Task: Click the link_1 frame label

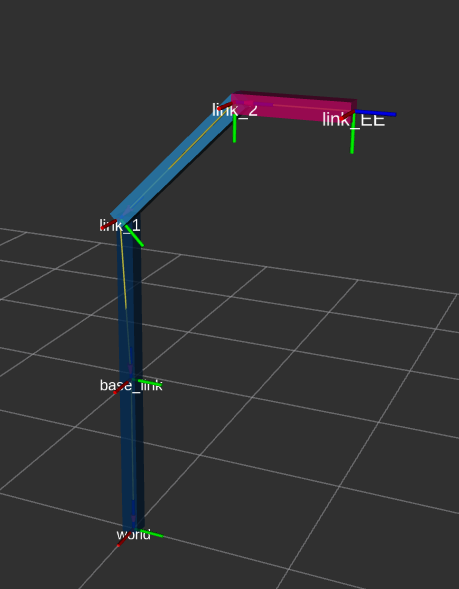Action: pos(120,225)
